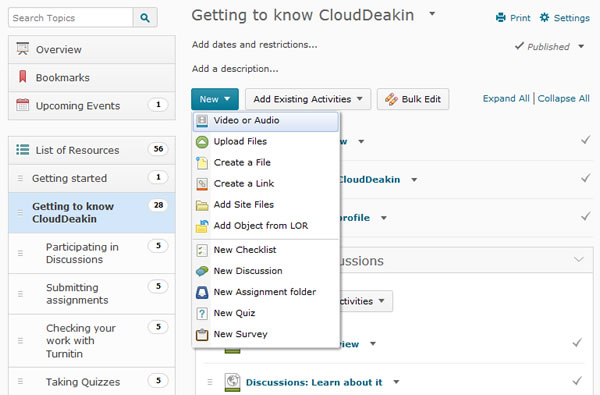Select New Survey from the menu
Image resolution: width=600 pixels, height=395 pixels.
coord(266,334)
